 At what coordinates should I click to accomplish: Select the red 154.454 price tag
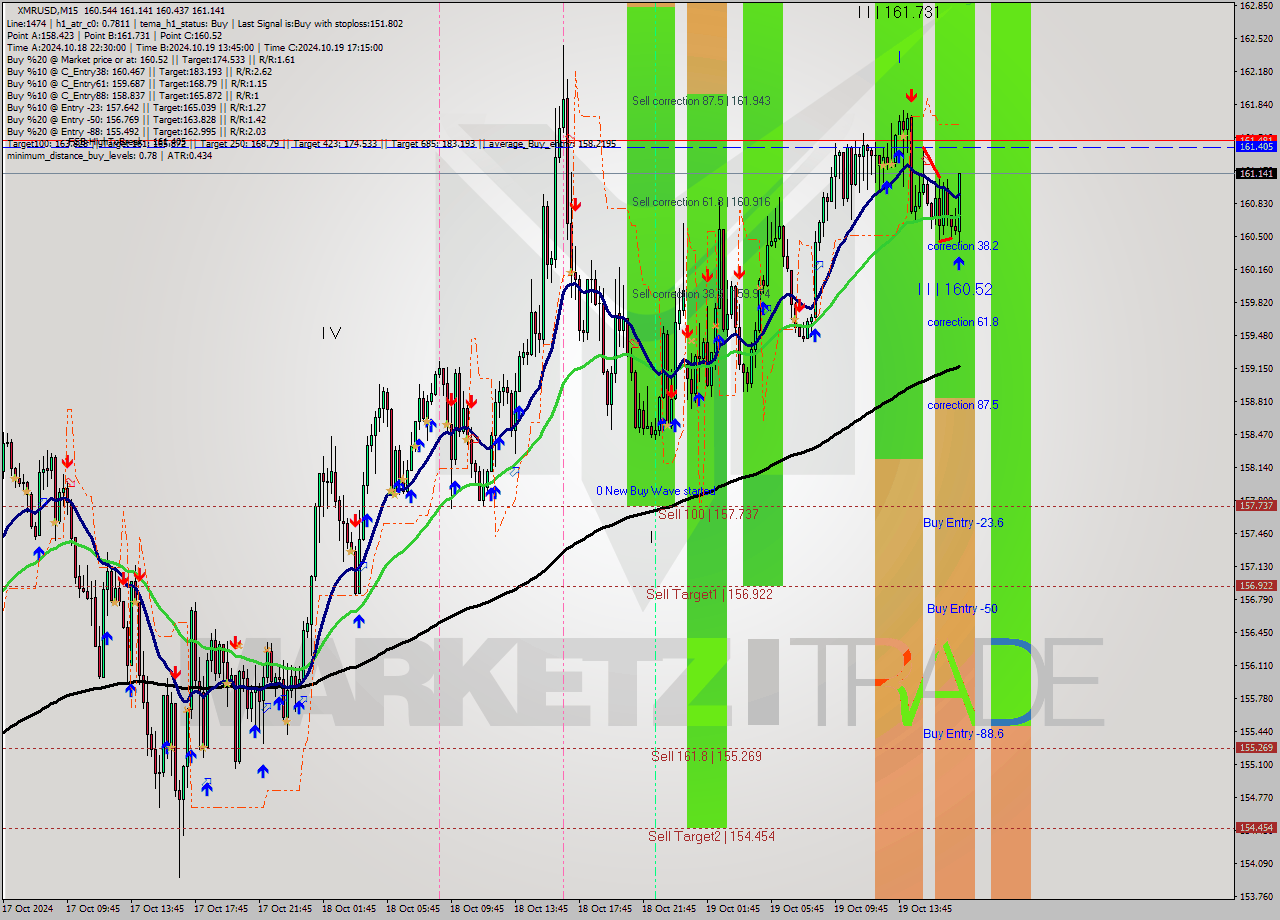(x=1256, y=828)
